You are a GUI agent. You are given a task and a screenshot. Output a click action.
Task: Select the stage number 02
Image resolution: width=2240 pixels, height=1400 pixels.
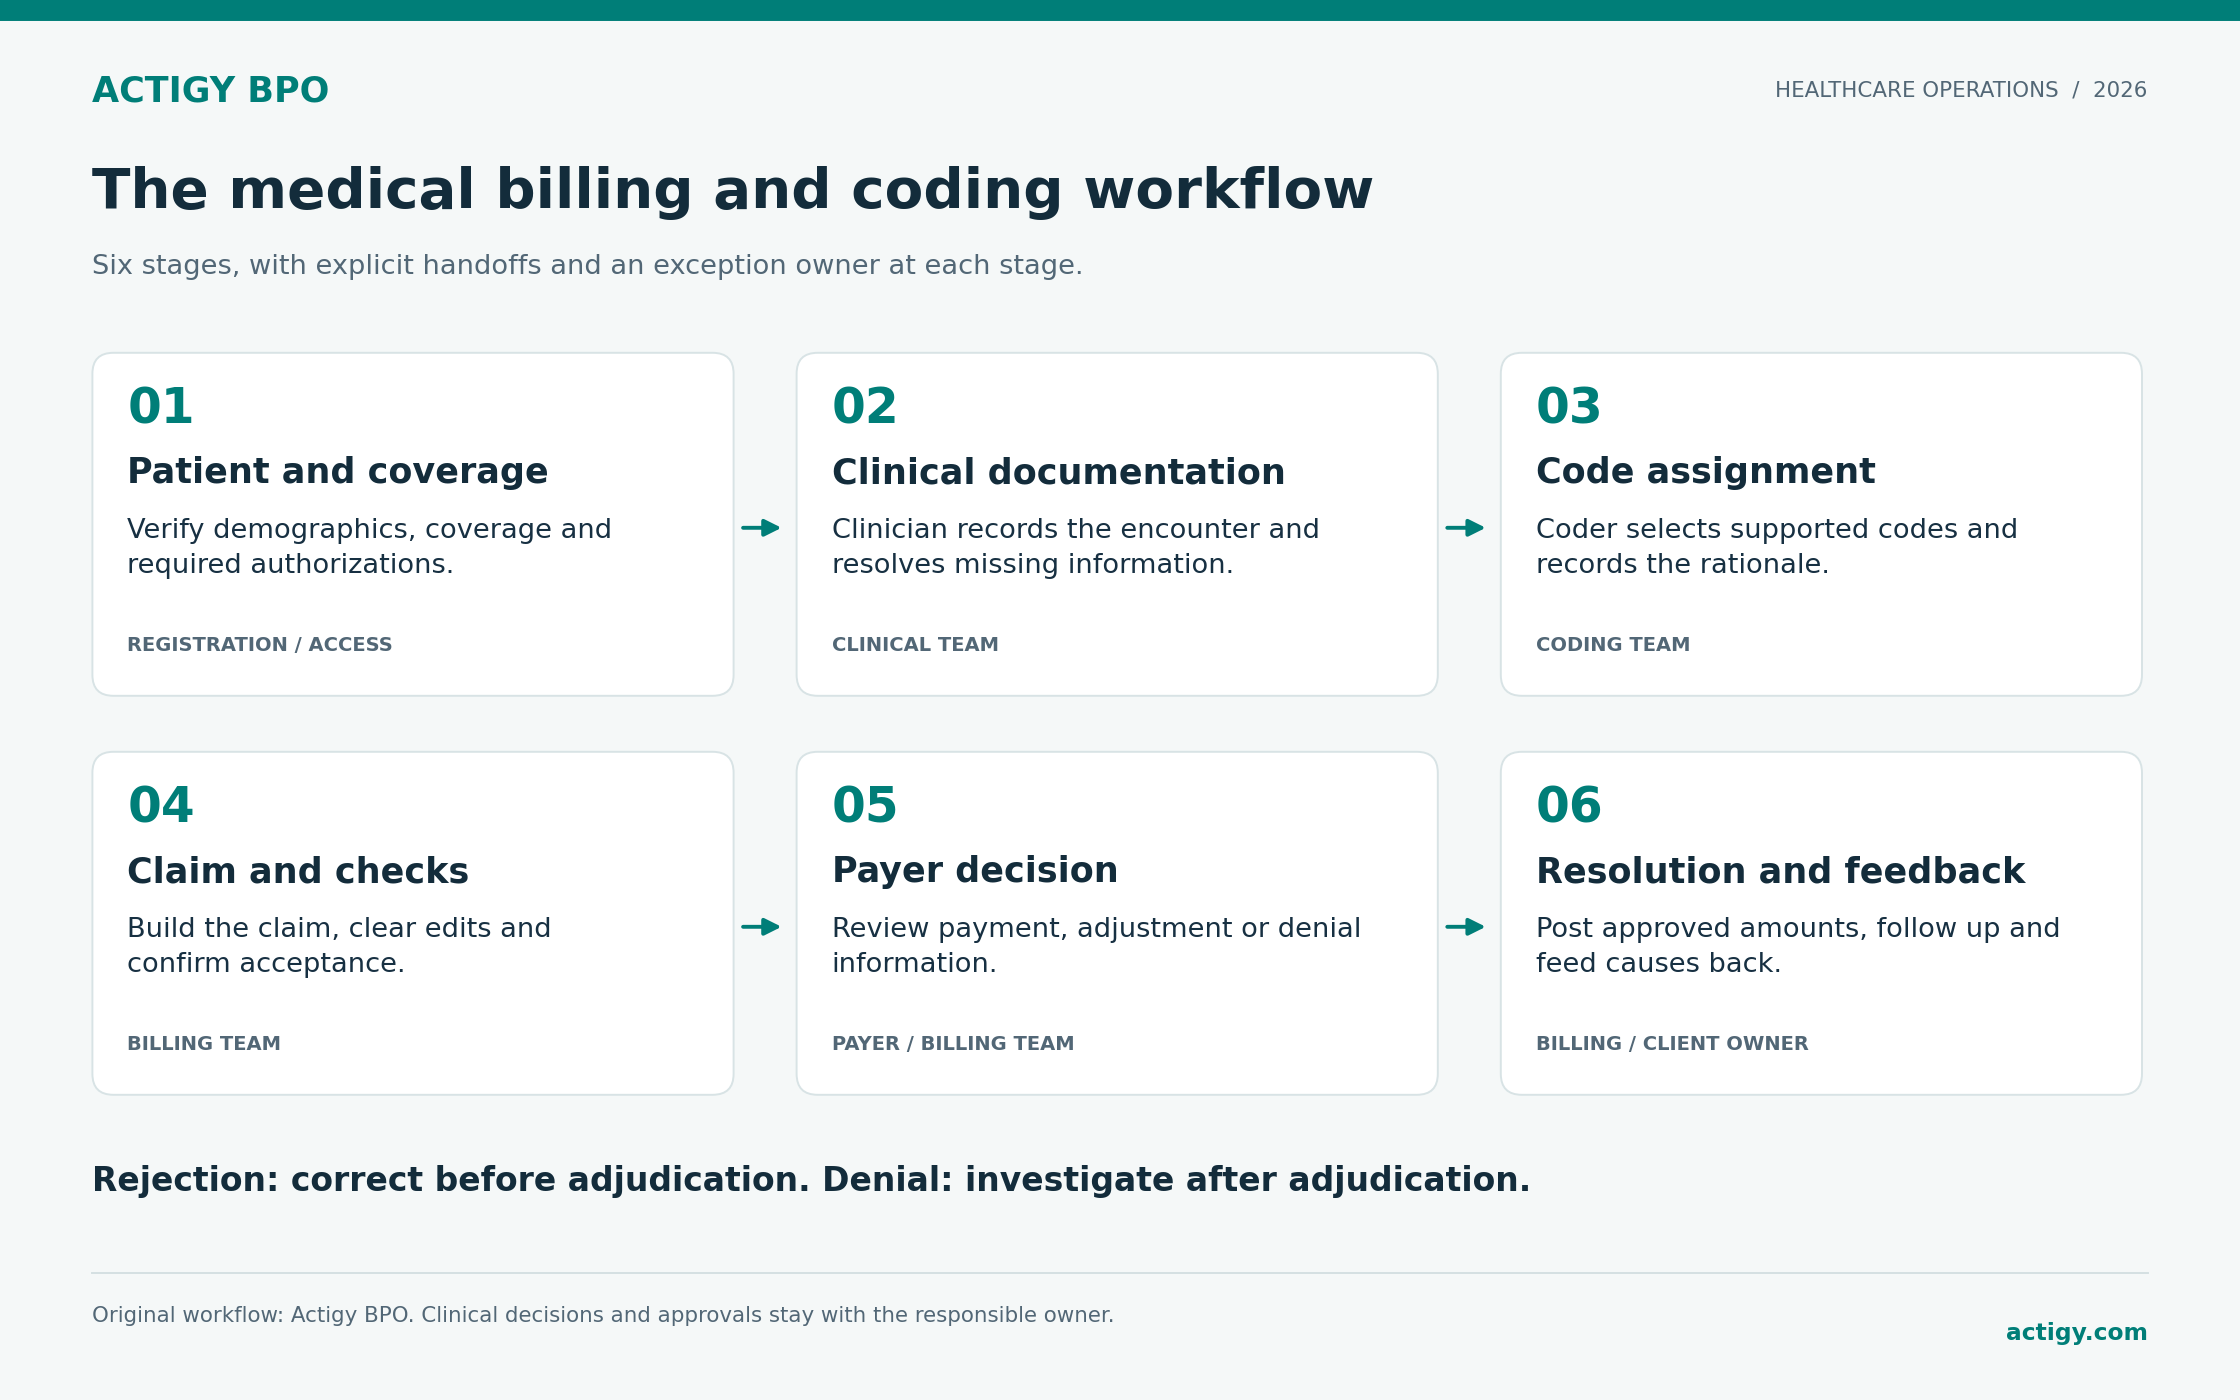coord(864,407)
